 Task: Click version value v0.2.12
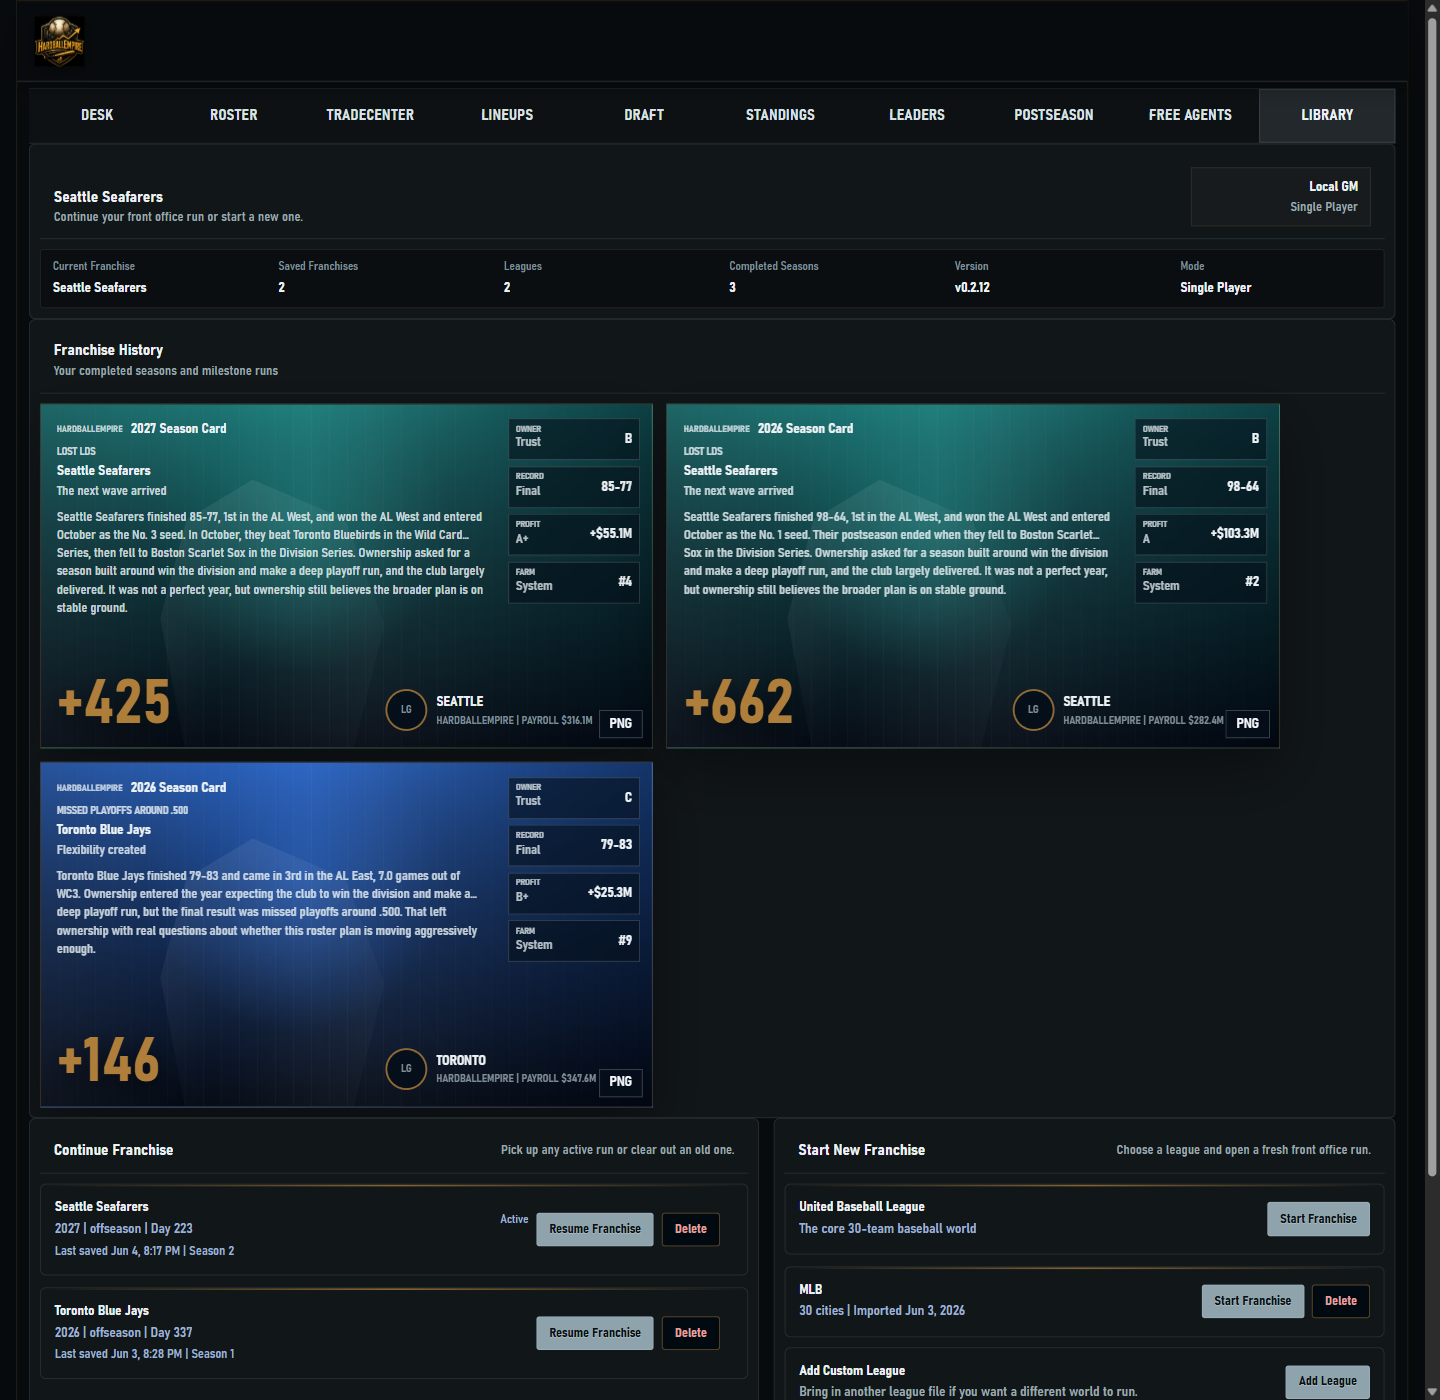click(x=972, y=287)
